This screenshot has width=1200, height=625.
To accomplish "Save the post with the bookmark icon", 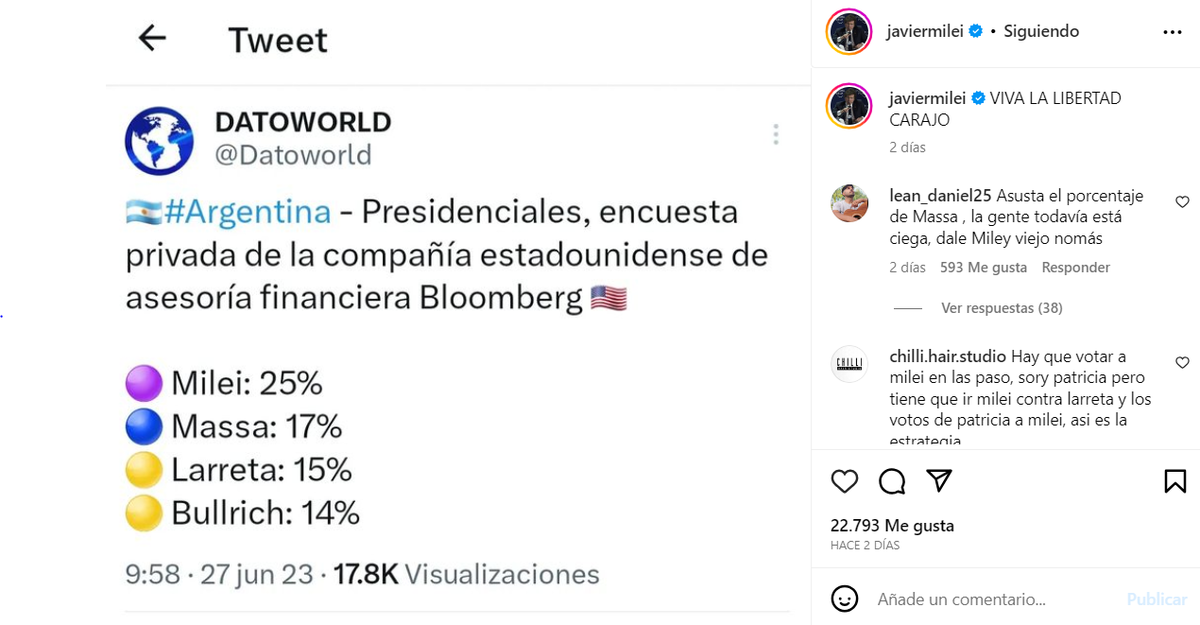I will (1175, 482).
